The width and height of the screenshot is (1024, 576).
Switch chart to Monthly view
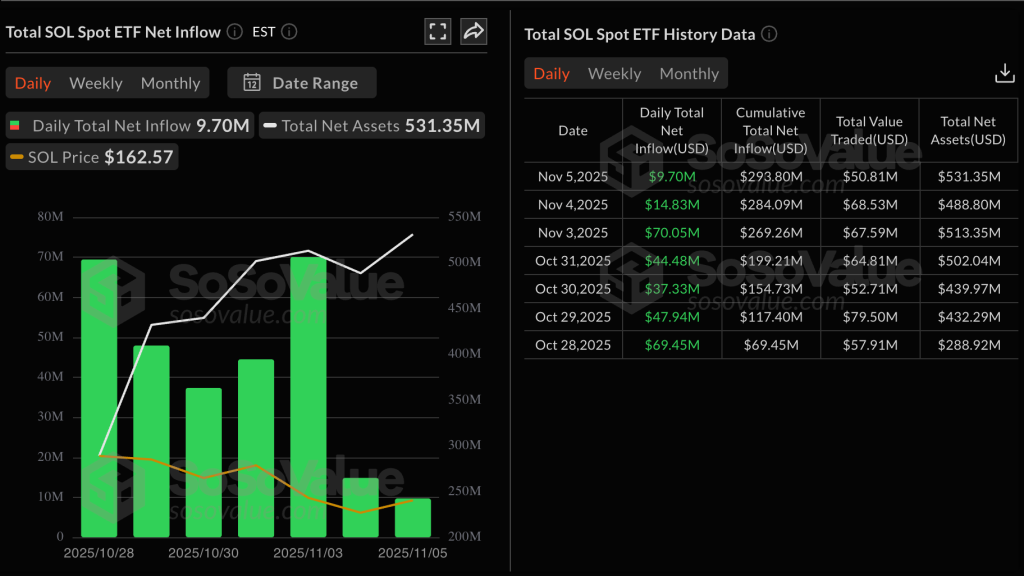tap(170, 83)
